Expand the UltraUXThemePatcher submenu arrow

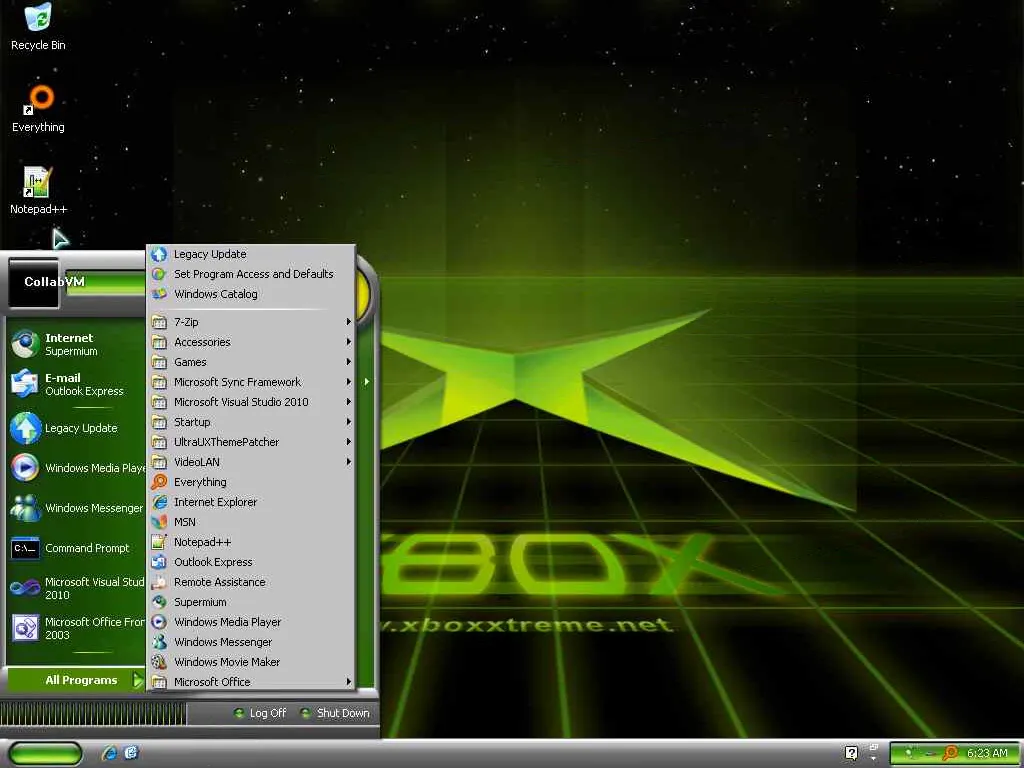click(348, 442)
